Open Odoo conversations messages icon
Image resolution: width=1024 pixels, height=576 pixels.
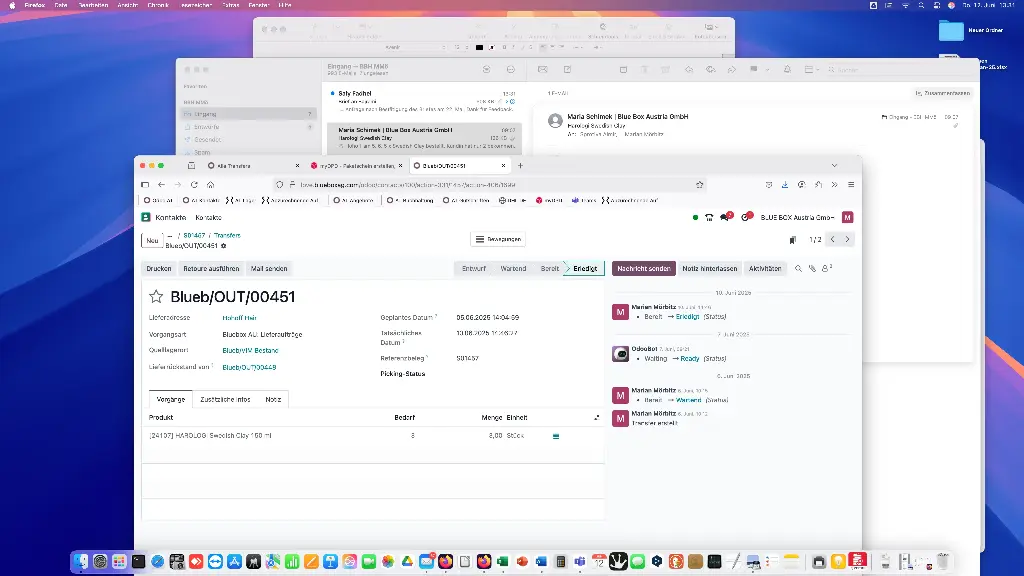pos(725,217)
